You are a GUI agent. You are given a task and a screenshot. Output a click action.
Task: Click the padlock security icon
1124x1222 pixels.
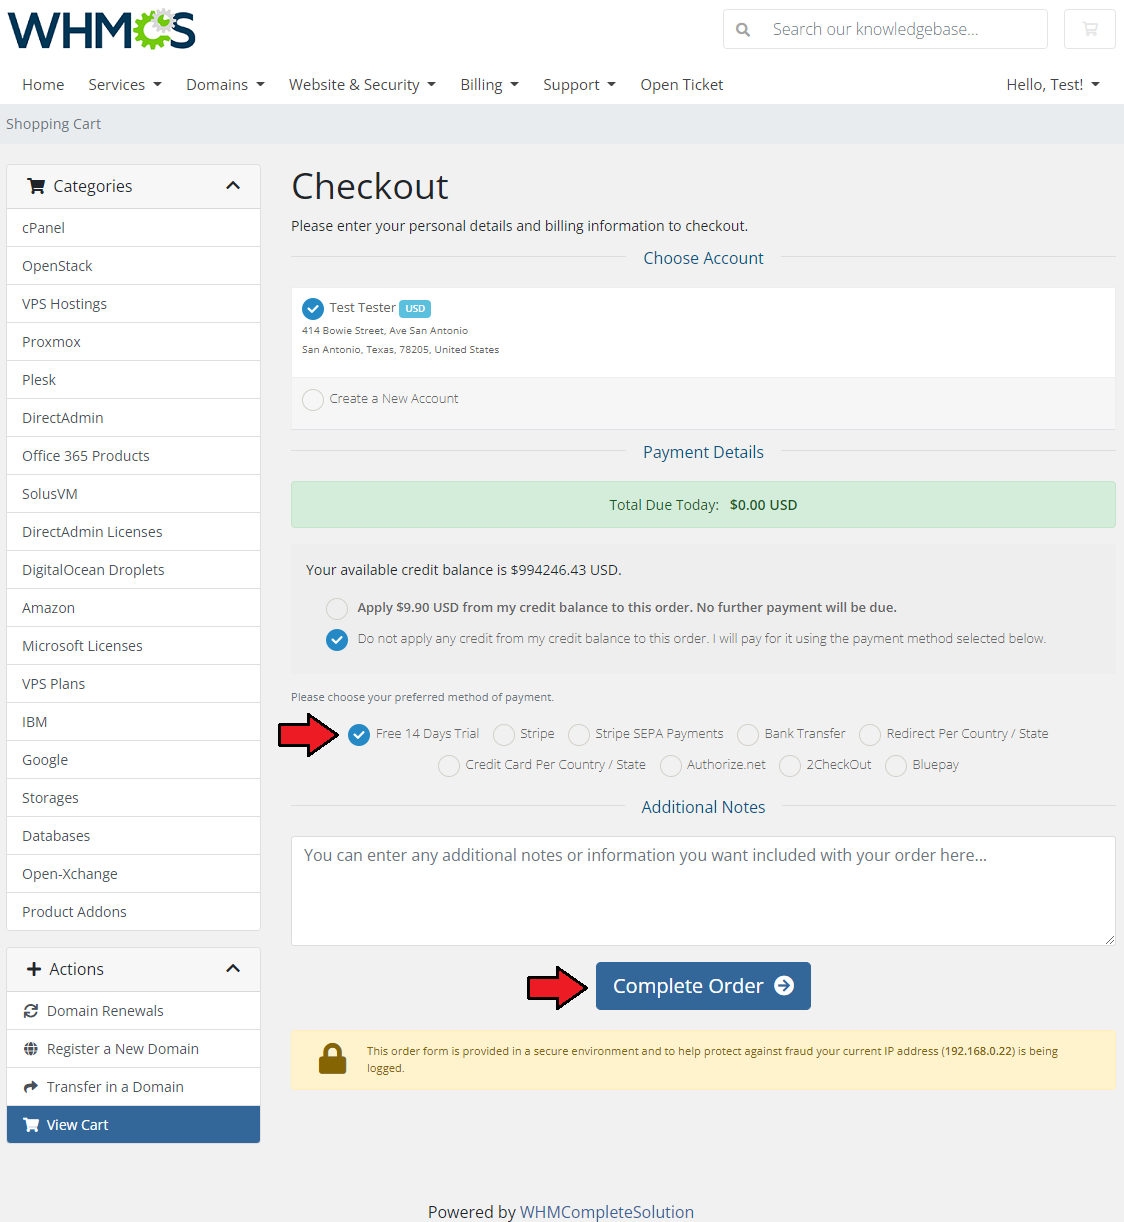332,1059
